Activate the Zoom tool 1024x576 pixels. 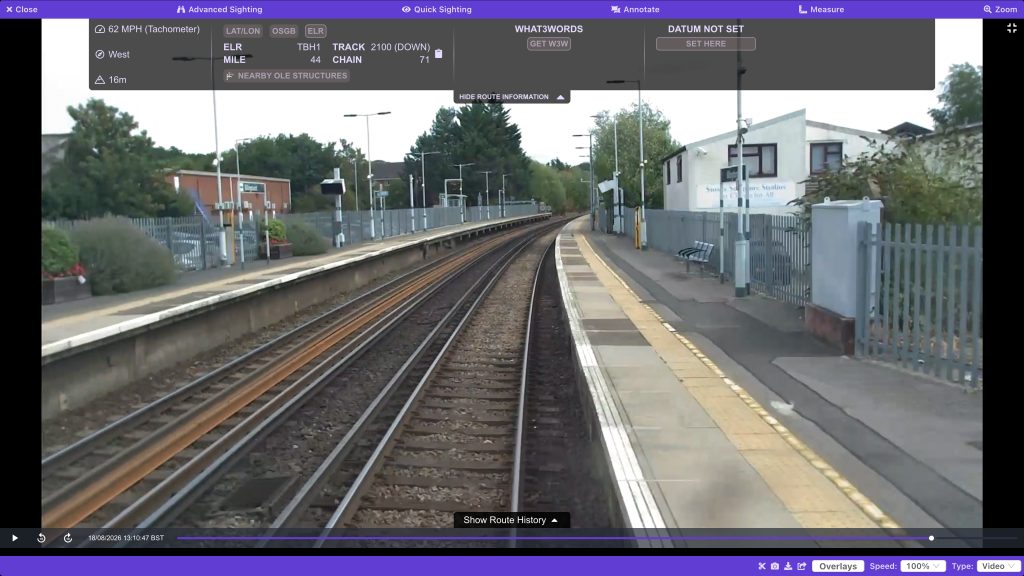click(x=1000, y=9)
